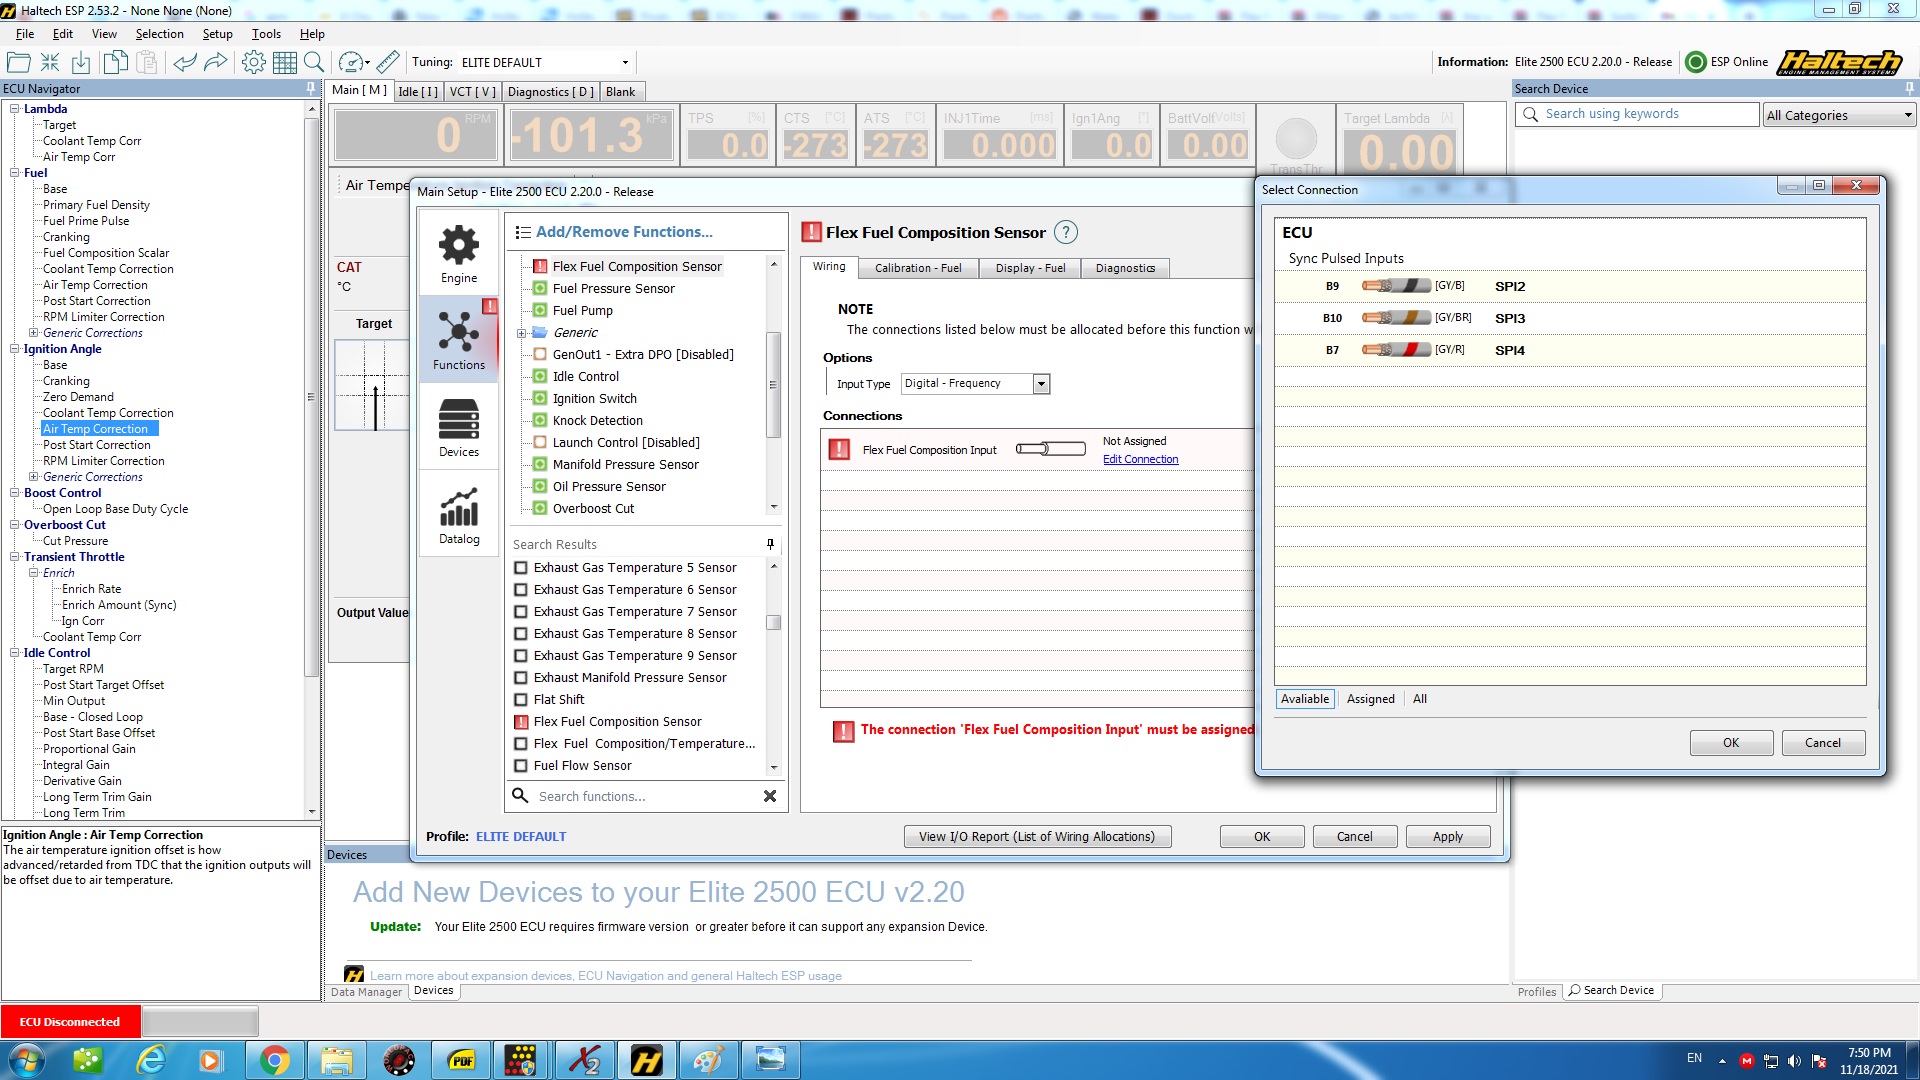The width and height of the screenshot is (1920, 1080).
Task: Click the functions list vertical scrollbar
Action: point(773,385)
